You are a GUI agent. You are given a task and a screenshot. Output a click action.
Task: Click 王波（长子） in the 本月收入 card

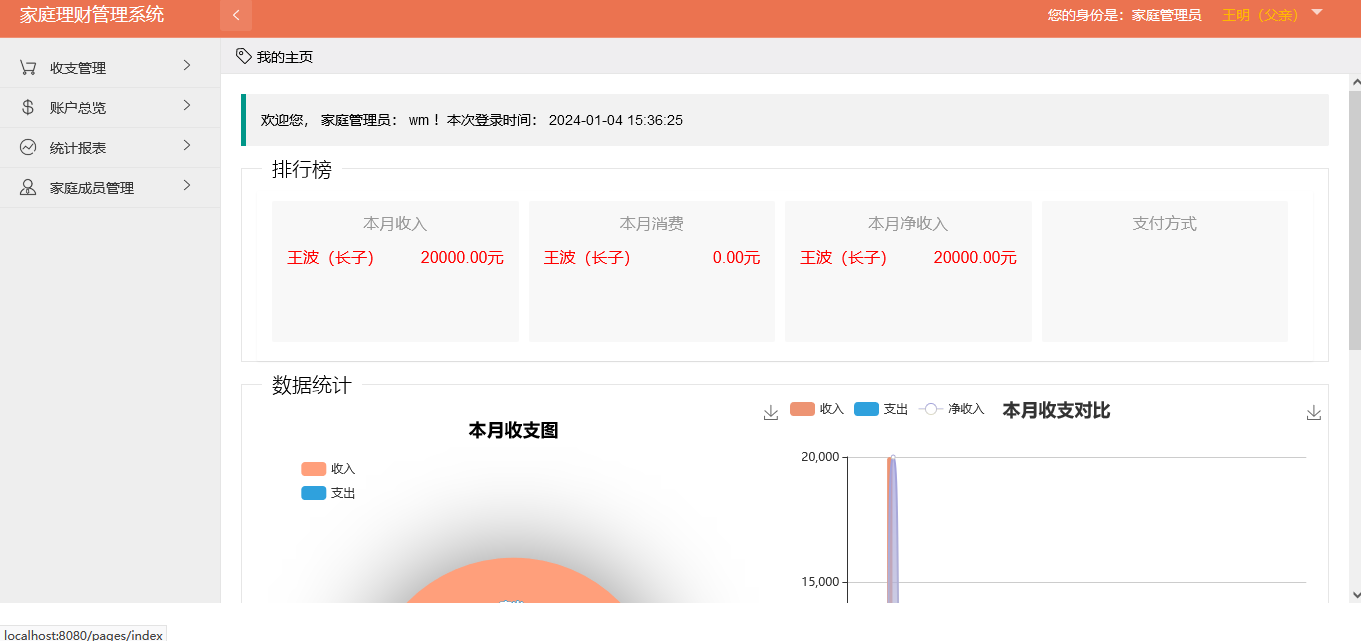coord(331,258)
